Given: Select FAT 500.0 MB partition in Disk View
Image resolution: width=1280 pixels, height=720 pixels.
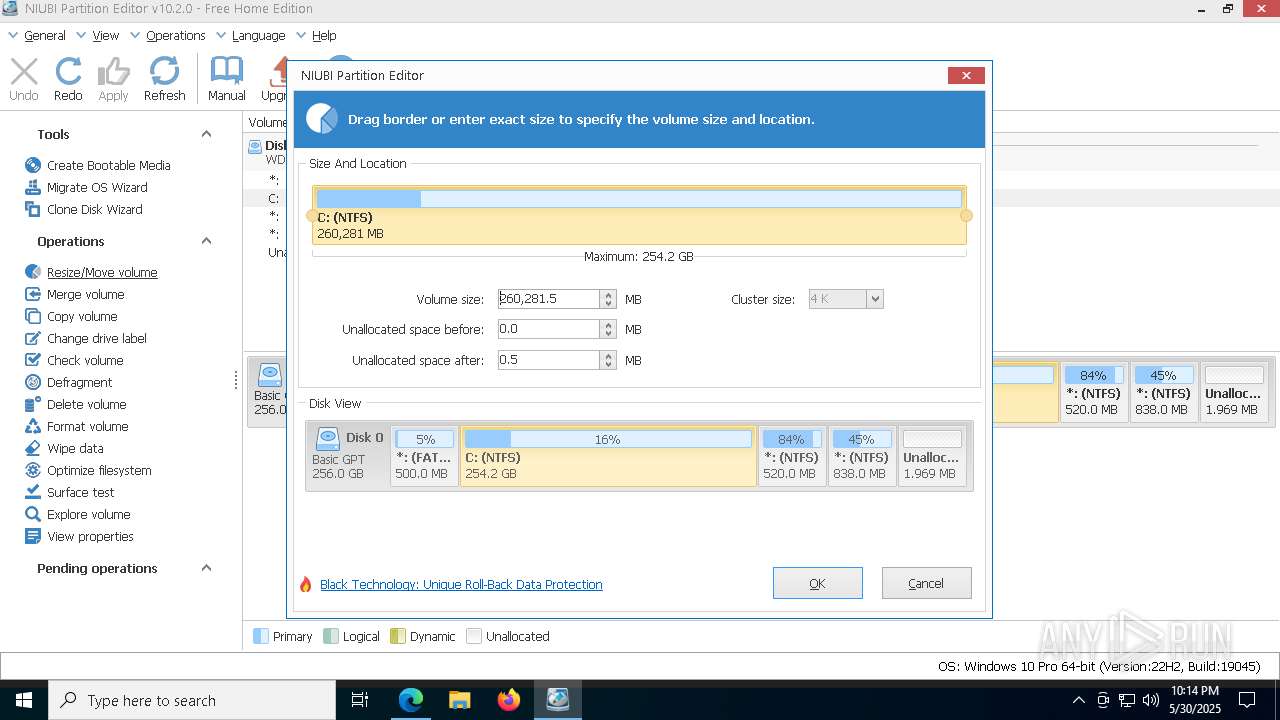Looking at the screenshot, I should pos(424,455).
